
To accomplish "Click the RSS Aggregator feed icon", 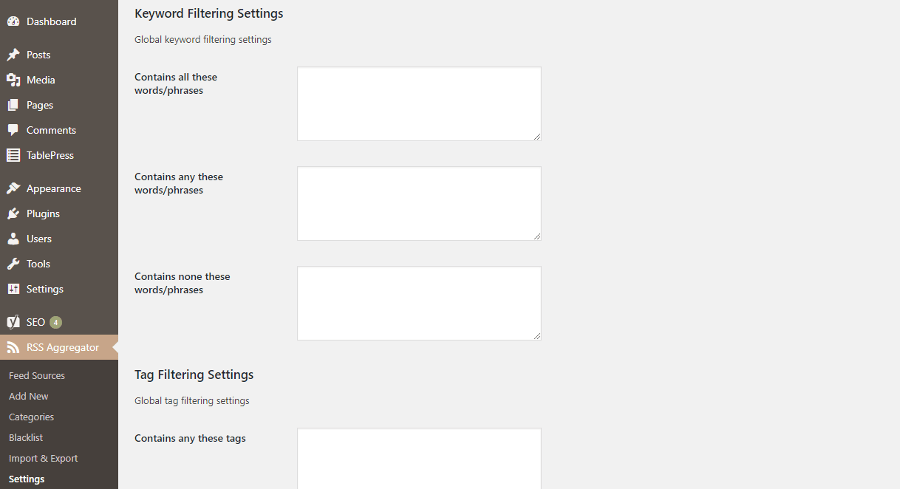I will 13,348.
